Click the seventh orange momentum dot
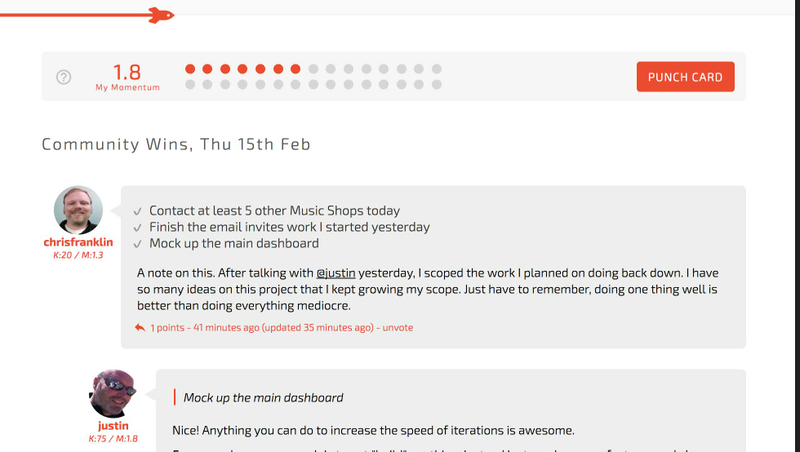Screen dimensions: 800x452 [295, 69]
